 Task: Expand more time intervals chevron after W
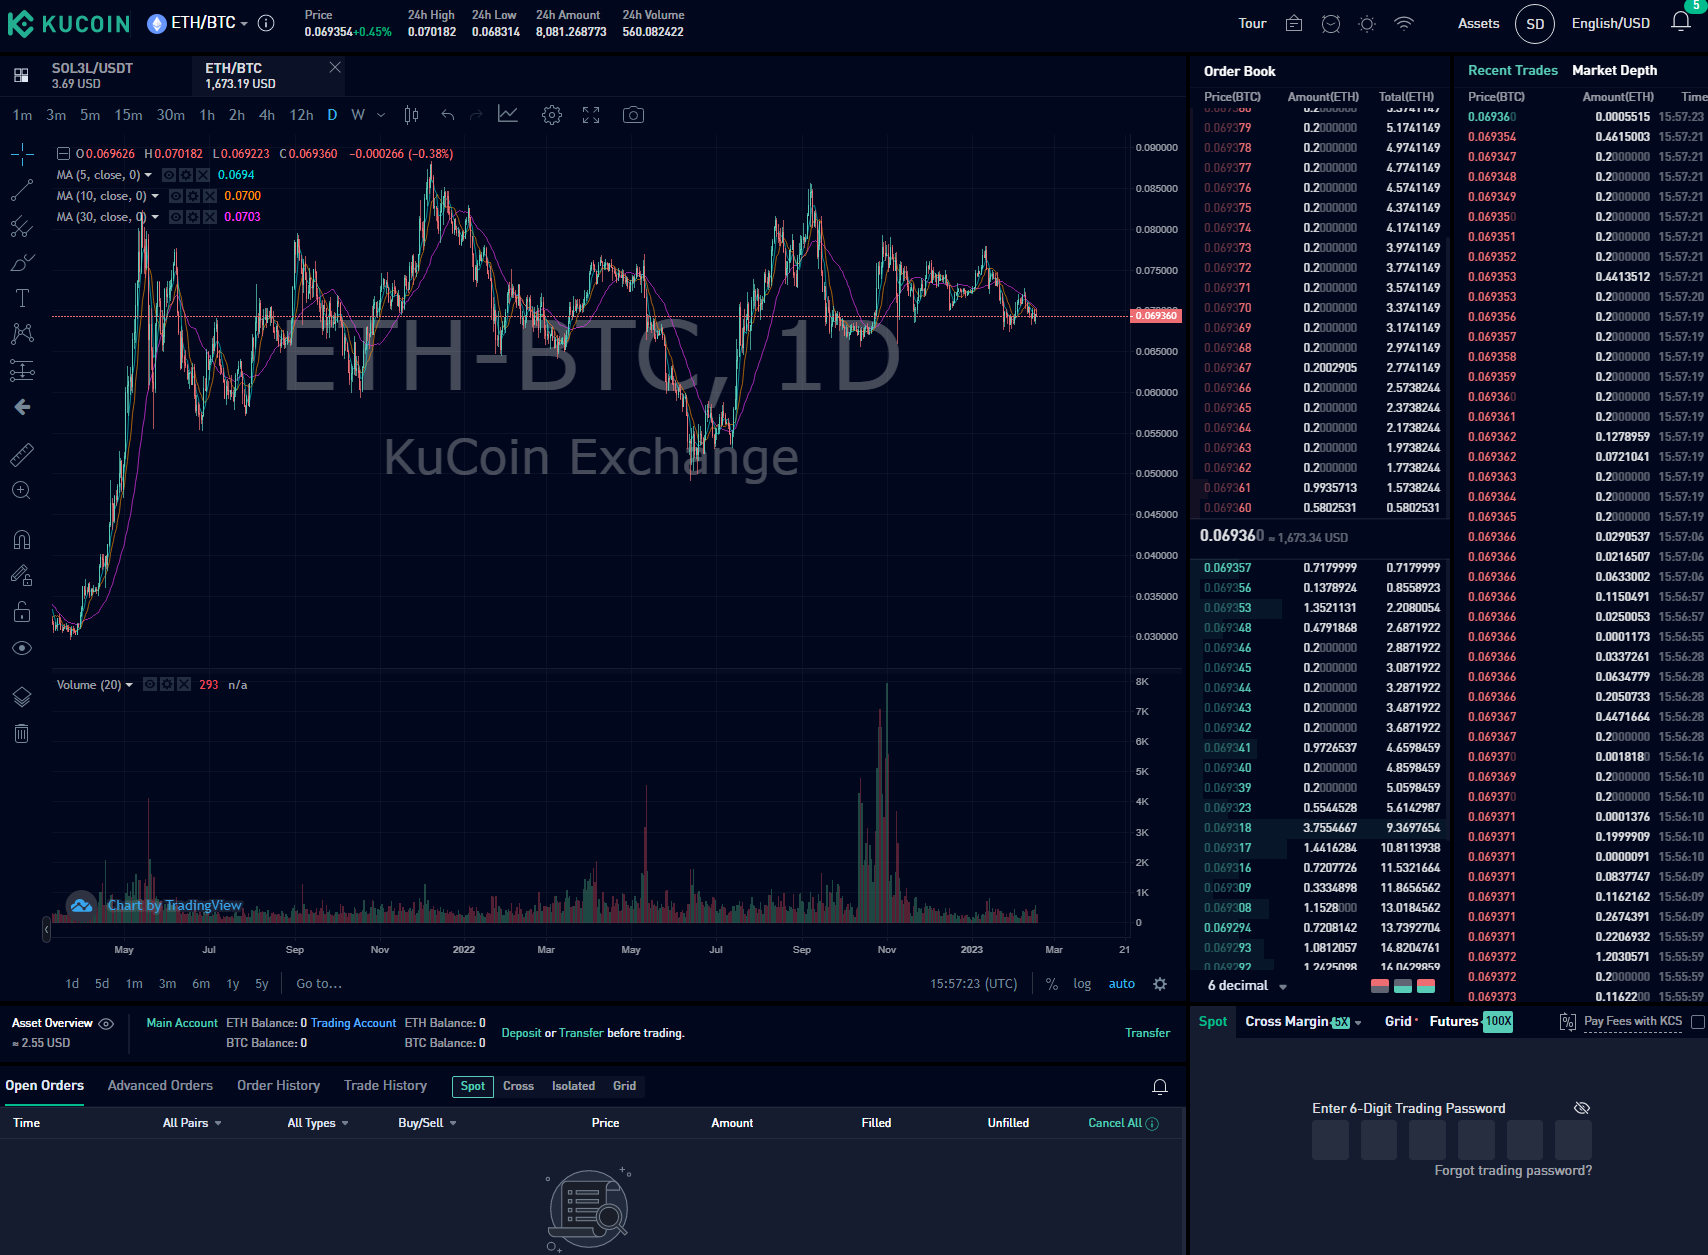click(x=381, y=115)
